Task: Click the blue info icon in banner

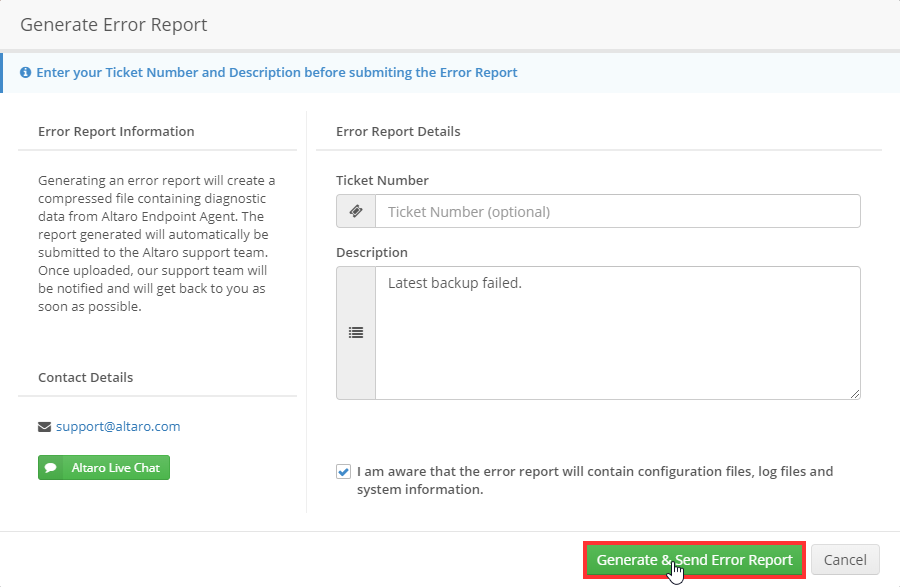Action: pyautogui.click(x=25, y=72)
